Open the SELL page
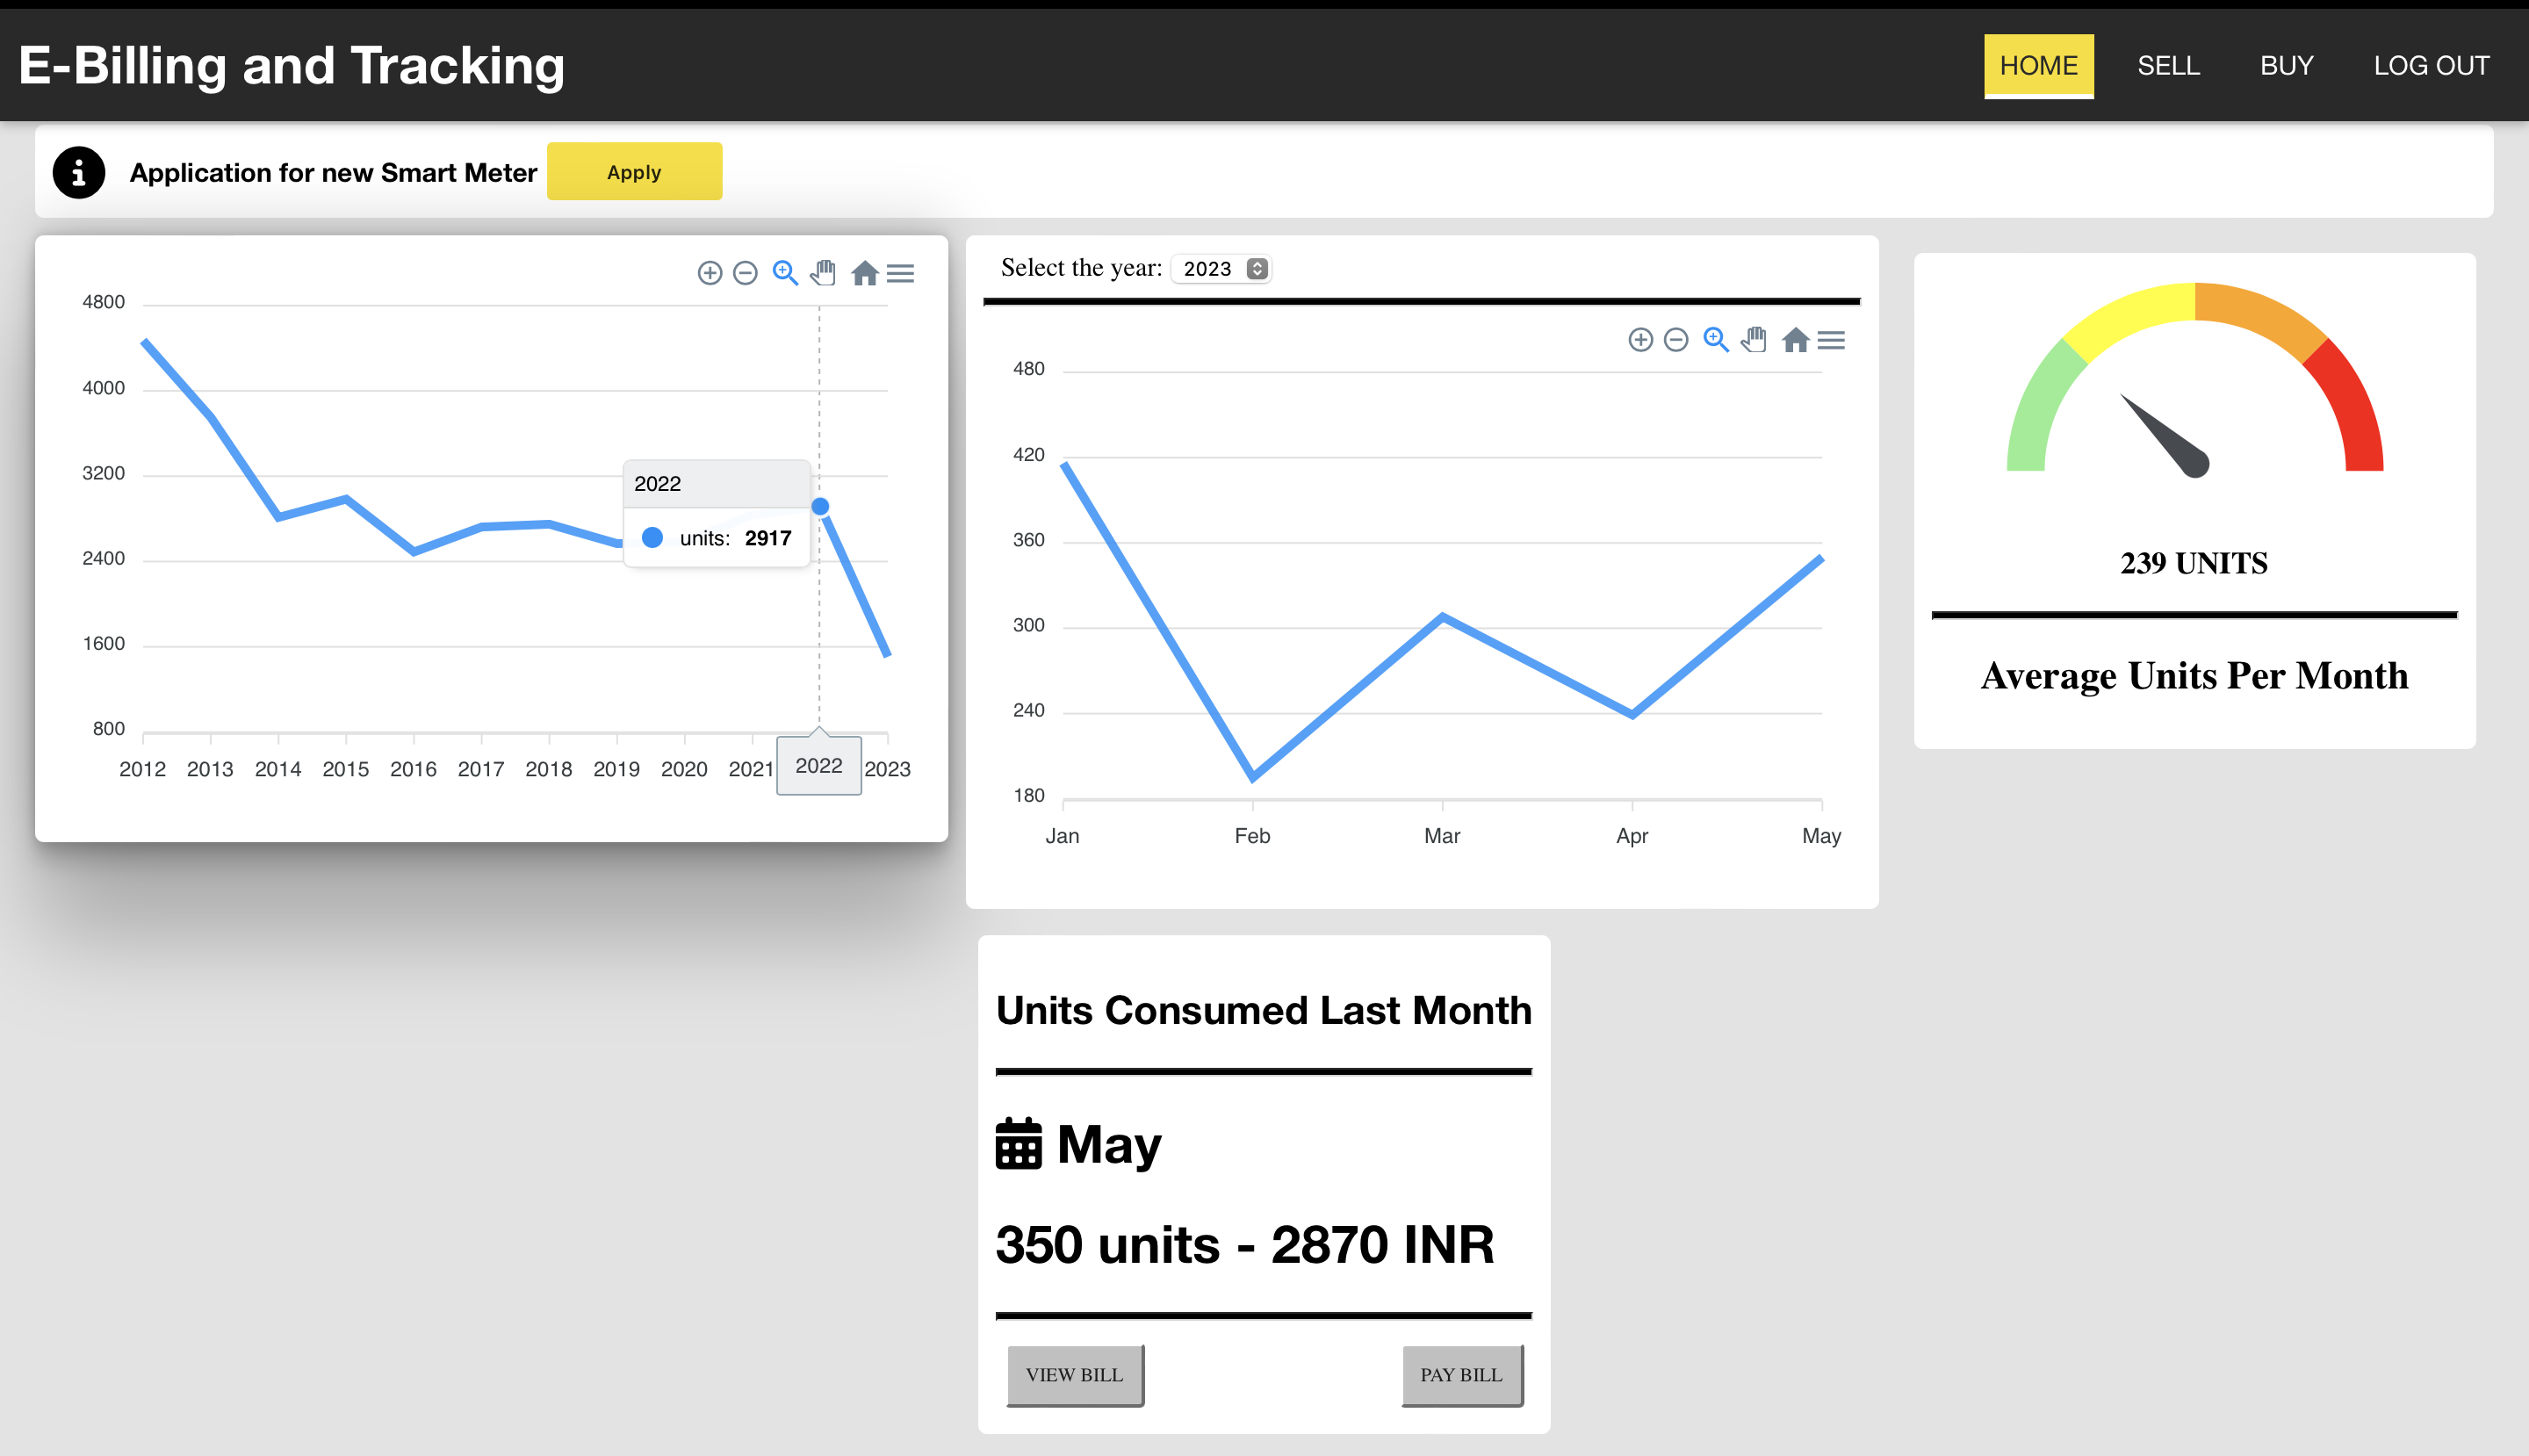2529x1456 pixels. click(2168, 66)
